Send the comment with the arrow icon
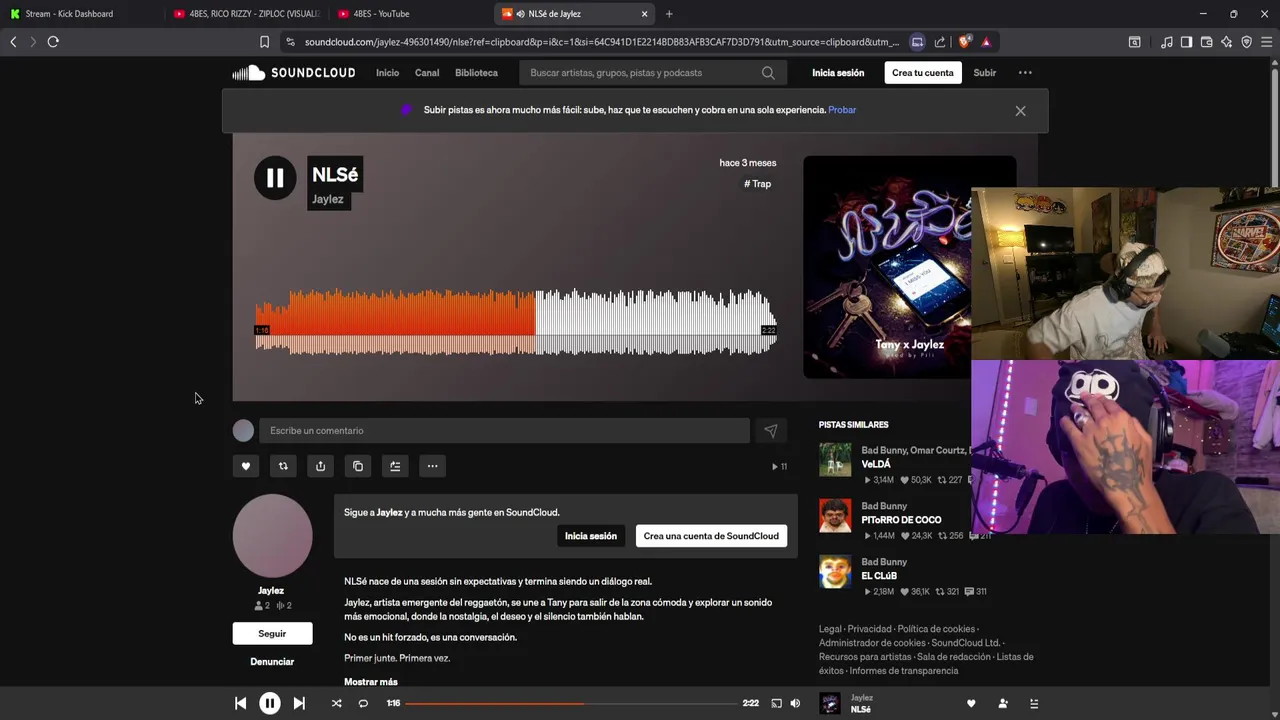This screenshot has width=1280, height=720. coord(771,431)
